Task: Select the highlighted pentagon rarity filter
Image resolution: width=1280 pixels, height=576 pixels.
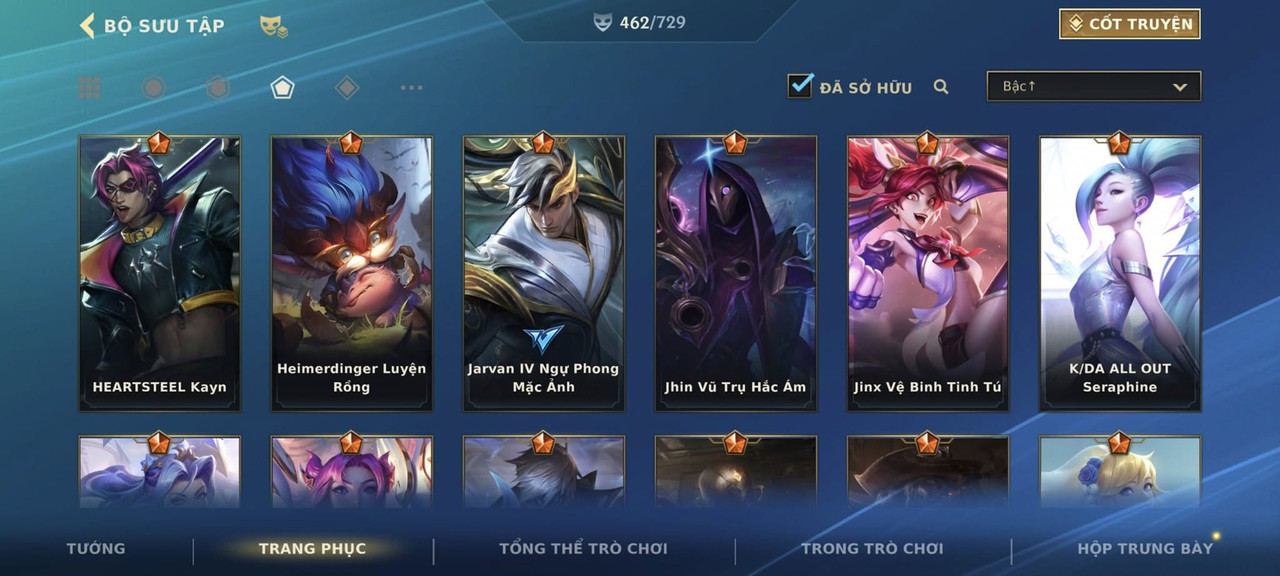Action: pyautogui.click(x=282, y=88)
